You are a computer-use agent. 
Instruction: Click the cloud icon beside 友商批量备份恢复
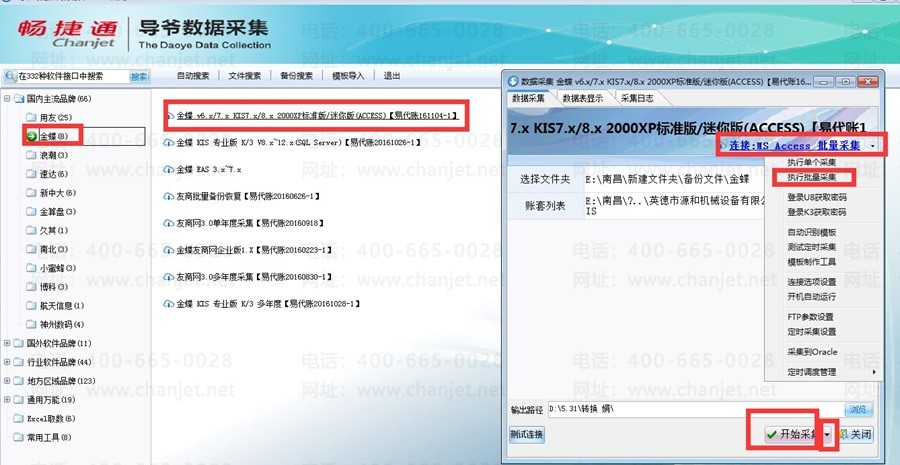coord(169,196)
